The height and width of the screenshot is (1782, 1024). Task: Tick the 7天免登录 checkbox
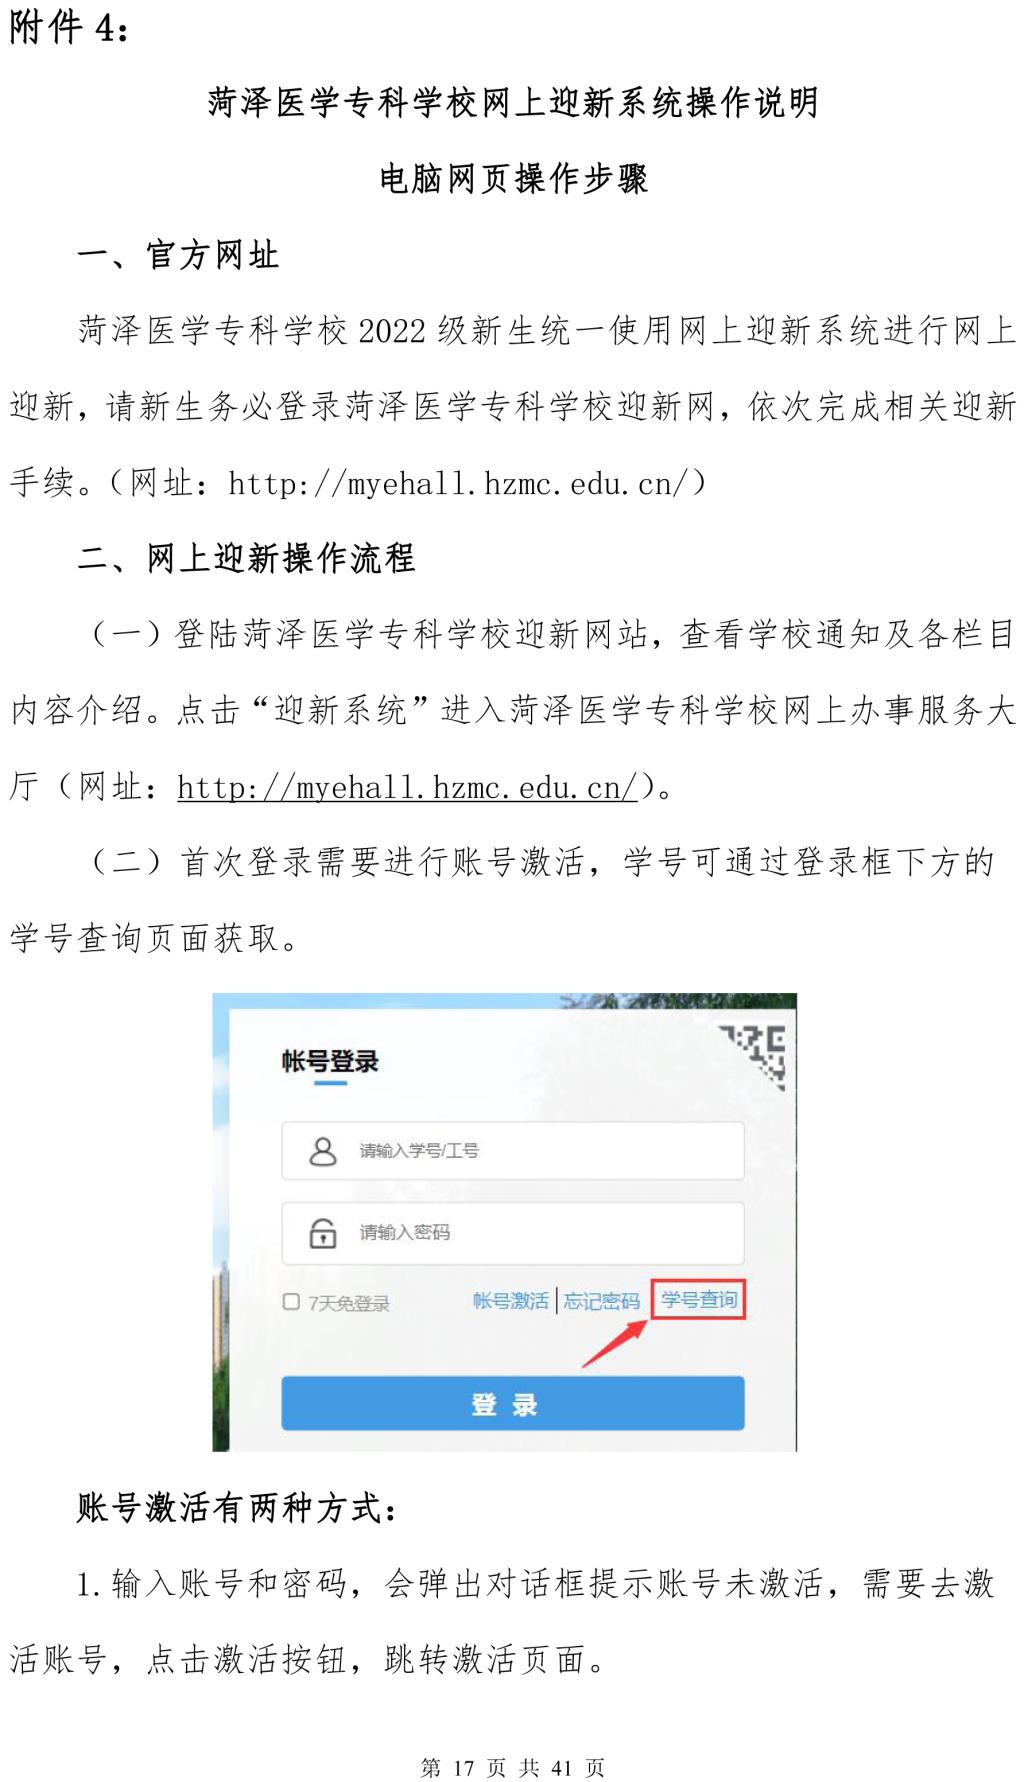pyautogui.click(x=291, y=1301)
